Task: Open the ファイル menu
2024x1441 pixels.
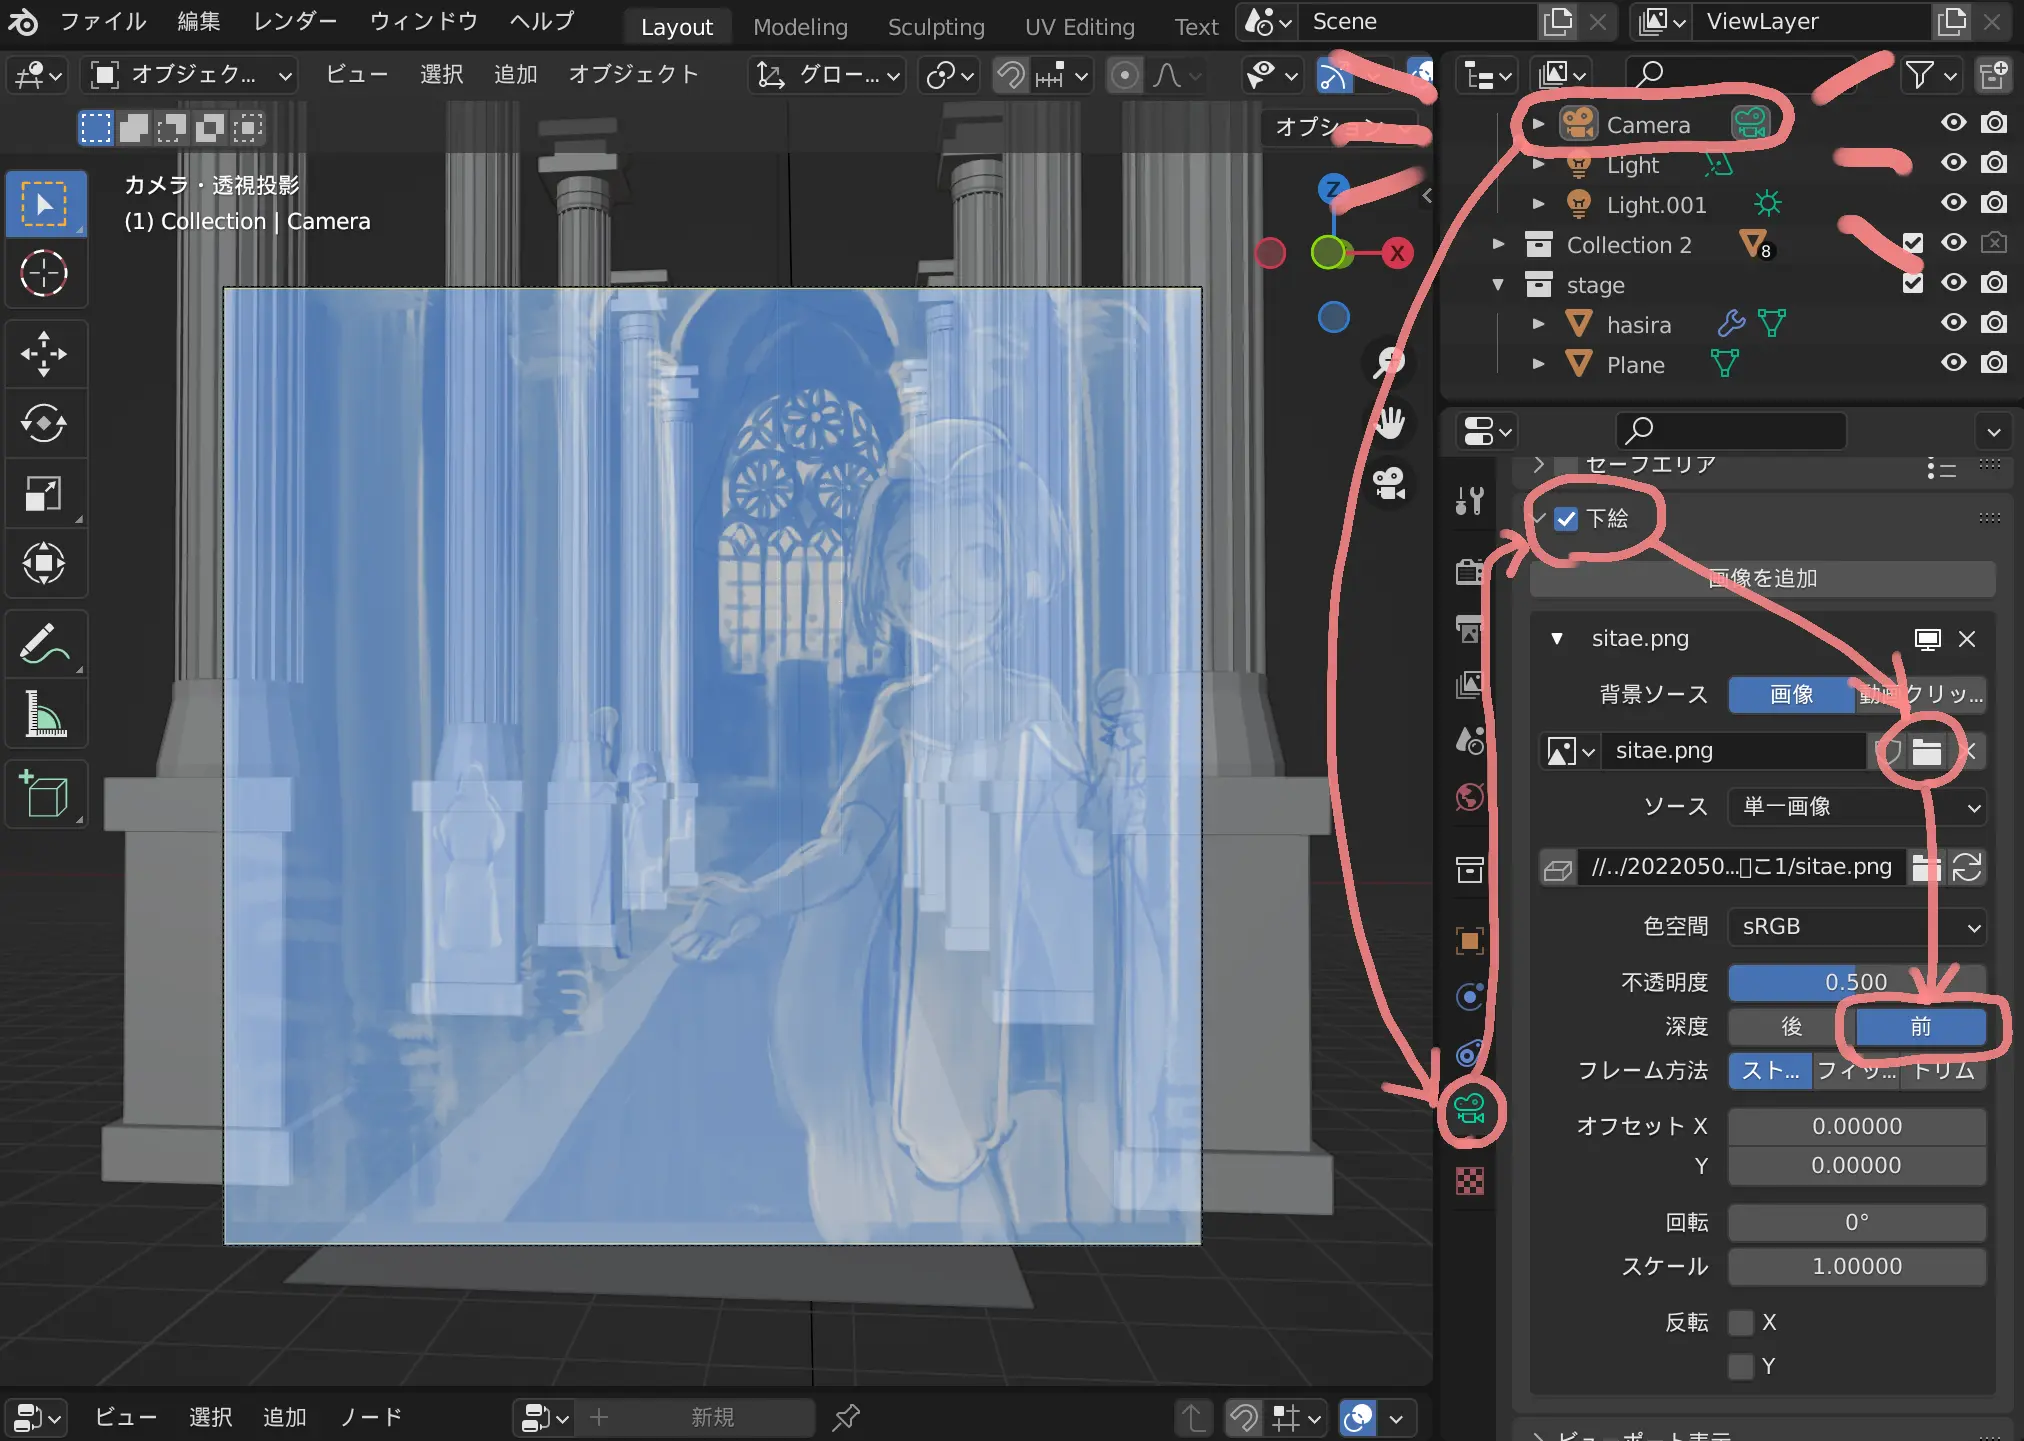Action: click(103, 21)
